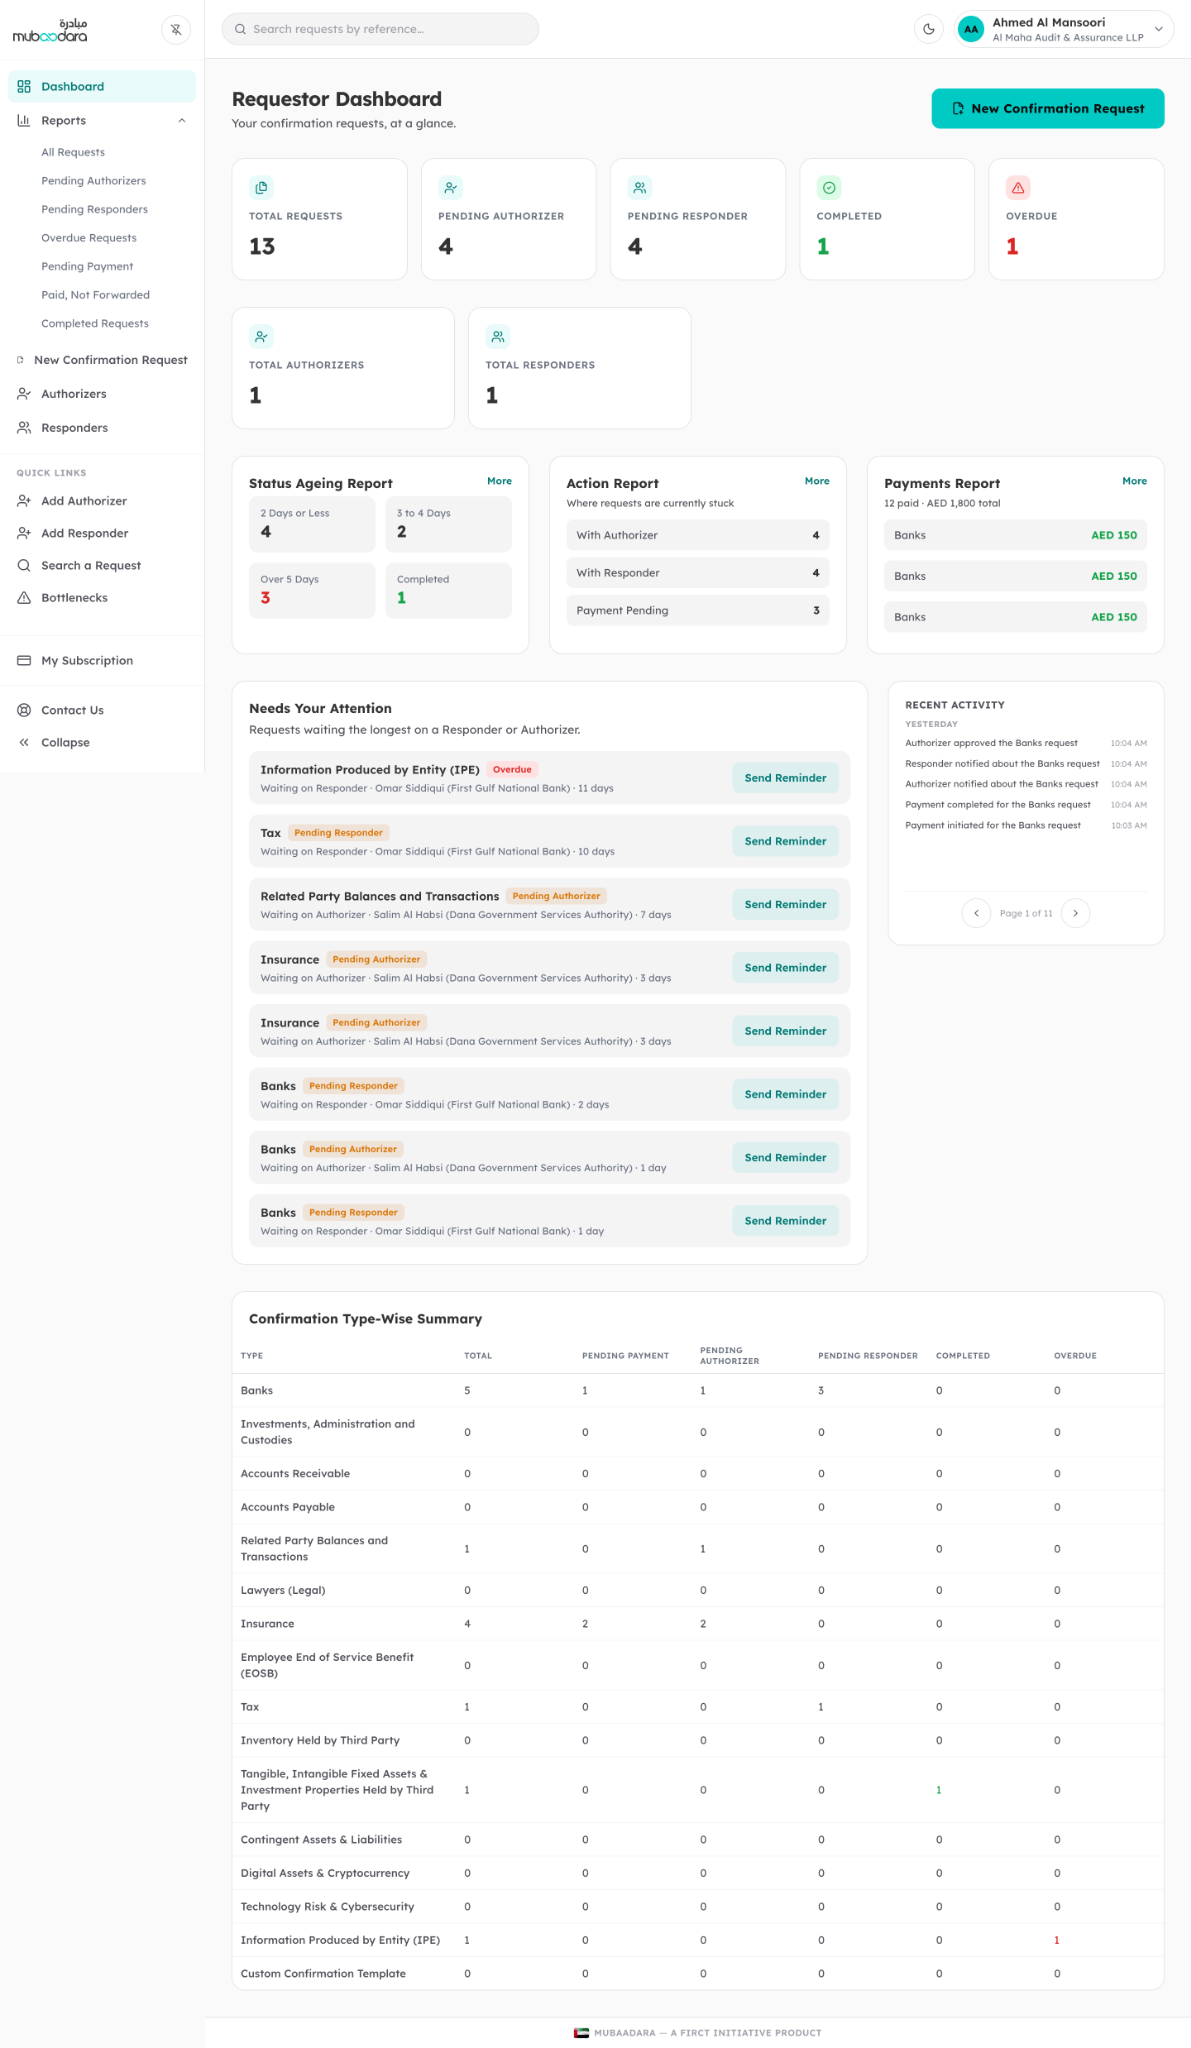Click the Search a Request magnifier icon
This screenshot has width=1191, height=2048.
click(24, 565)
